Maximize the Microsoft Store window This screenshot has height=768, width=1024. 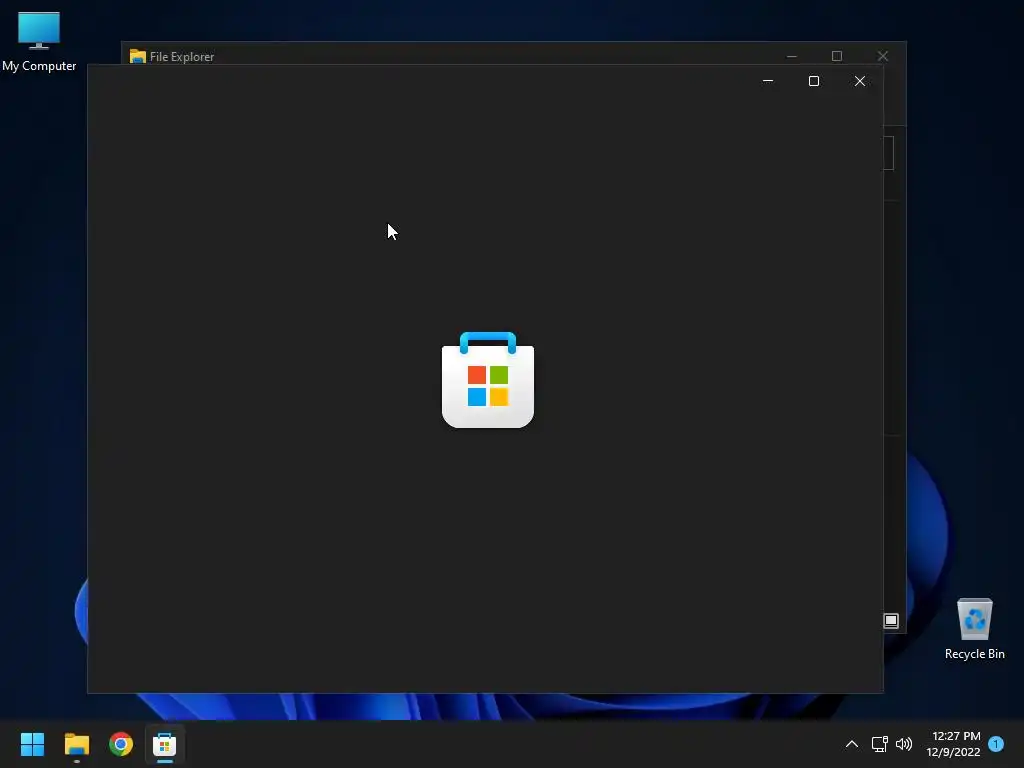(x=814, y=81)
